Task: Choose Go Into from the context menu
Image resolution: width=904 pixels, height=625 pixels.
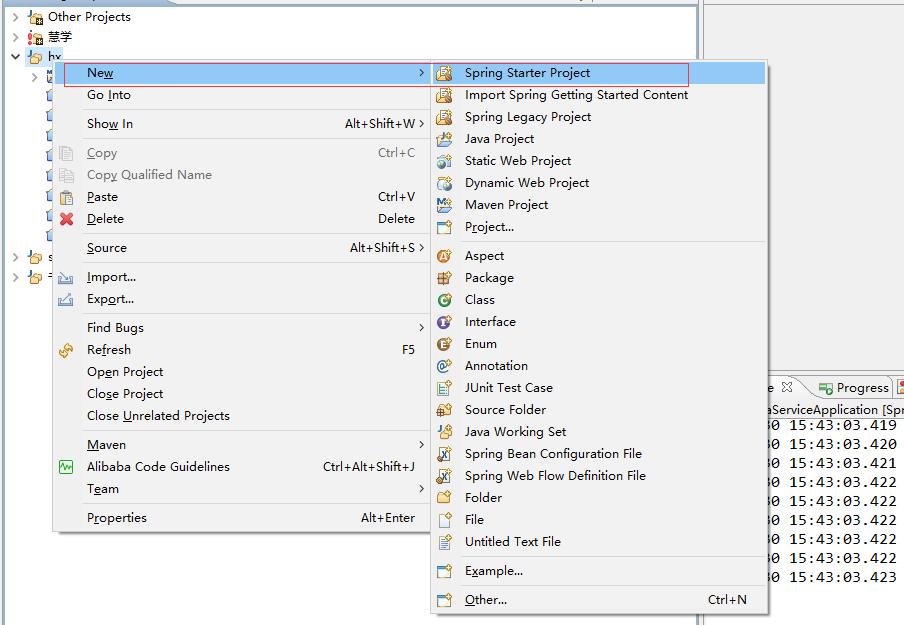Action: click(242, 95)
